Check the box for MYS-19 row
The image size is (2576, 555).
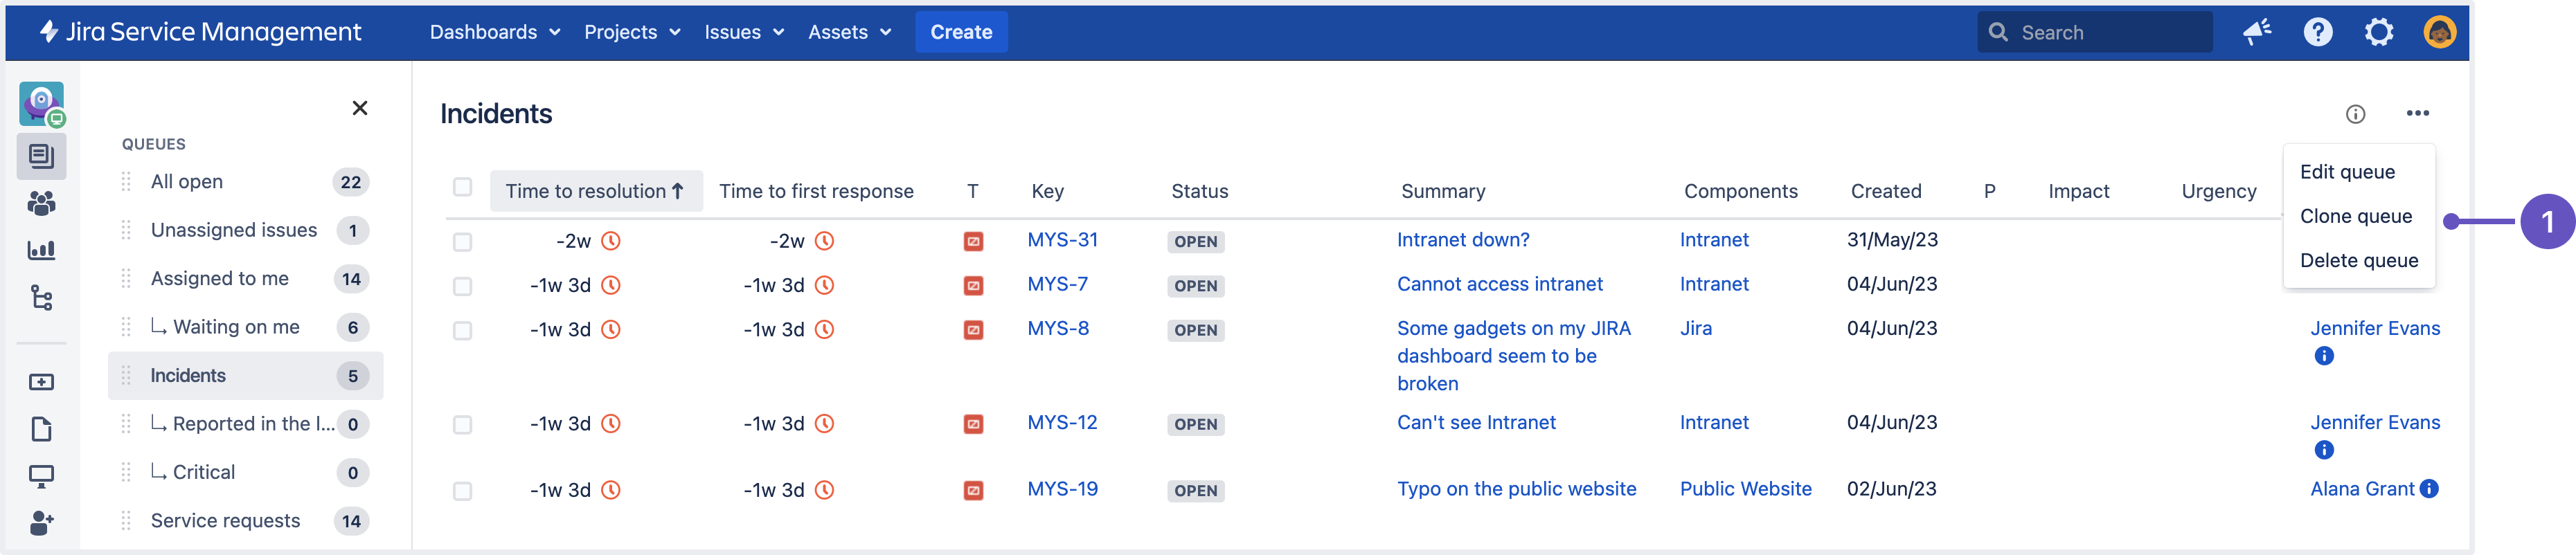point(462,491)
